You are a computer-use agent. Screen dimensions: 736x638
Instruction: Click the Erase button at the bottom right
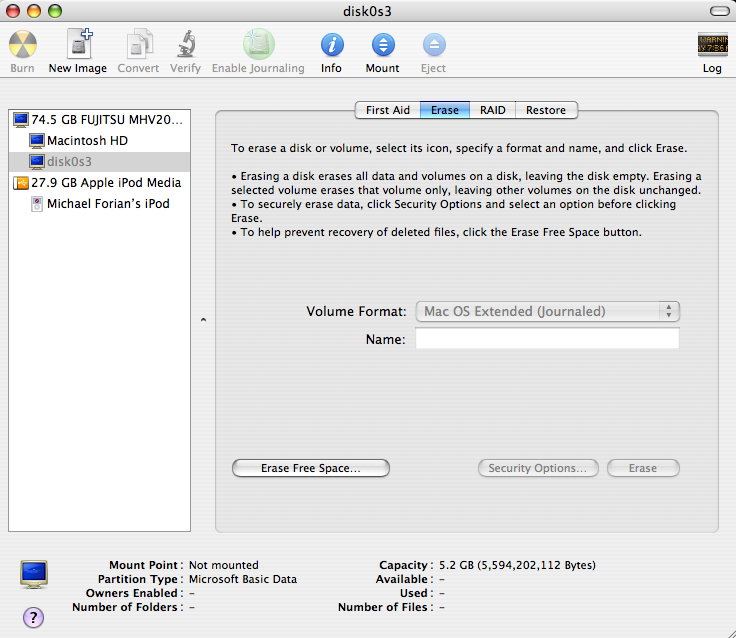pyautogui.click(x=643, y=469)
